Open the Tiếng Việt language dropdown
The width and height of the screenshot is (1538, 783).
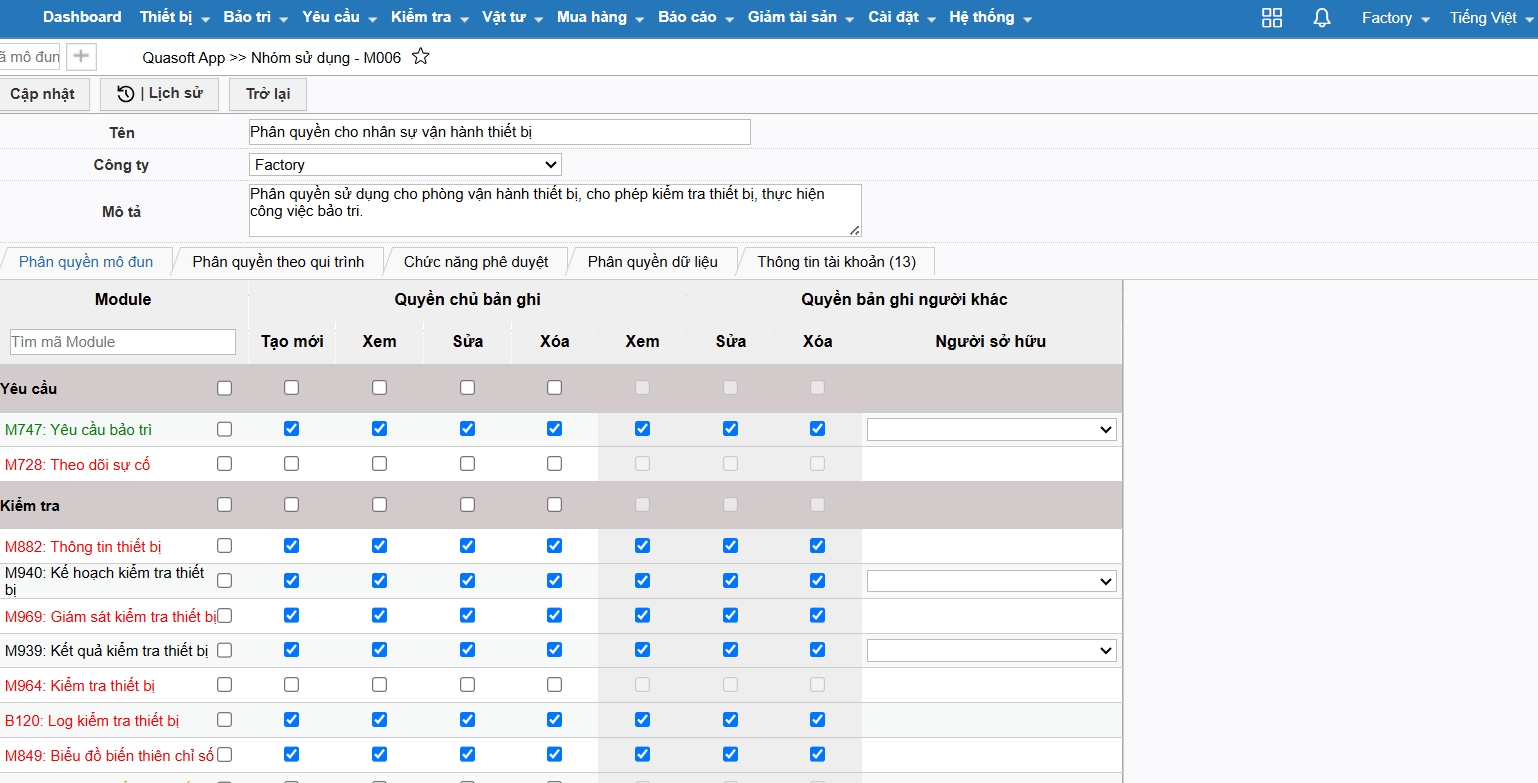tap(1490, 17)
